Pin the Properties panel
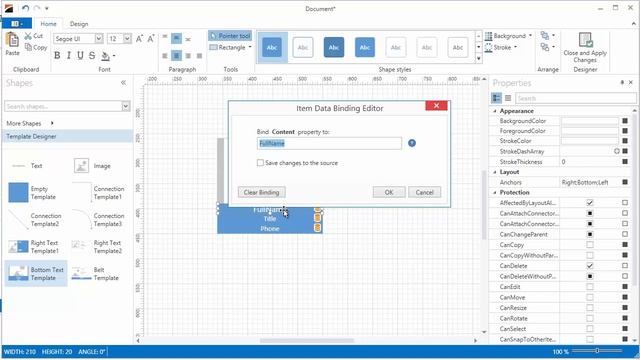Screen dimensions: 640x360 pyautogui.click(x=622, y=82)
